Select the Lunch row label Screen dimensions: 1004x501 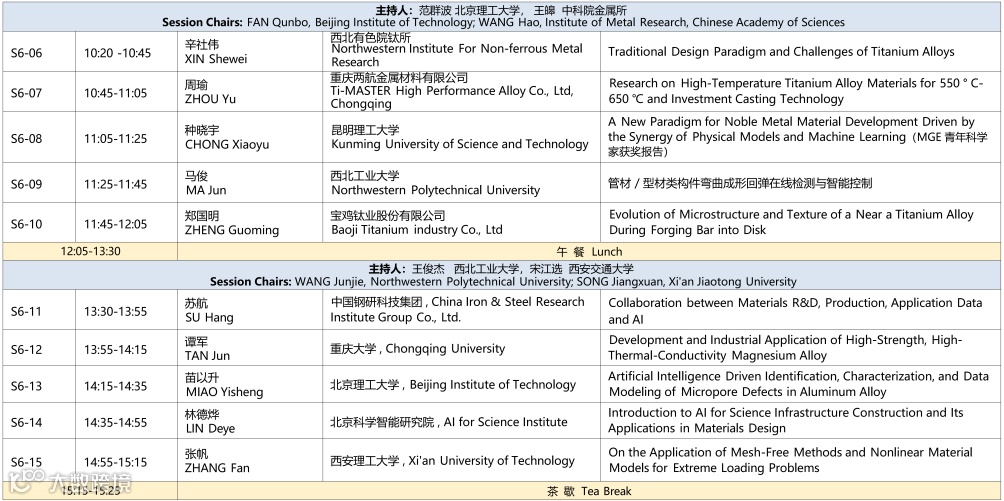point(589,252)
